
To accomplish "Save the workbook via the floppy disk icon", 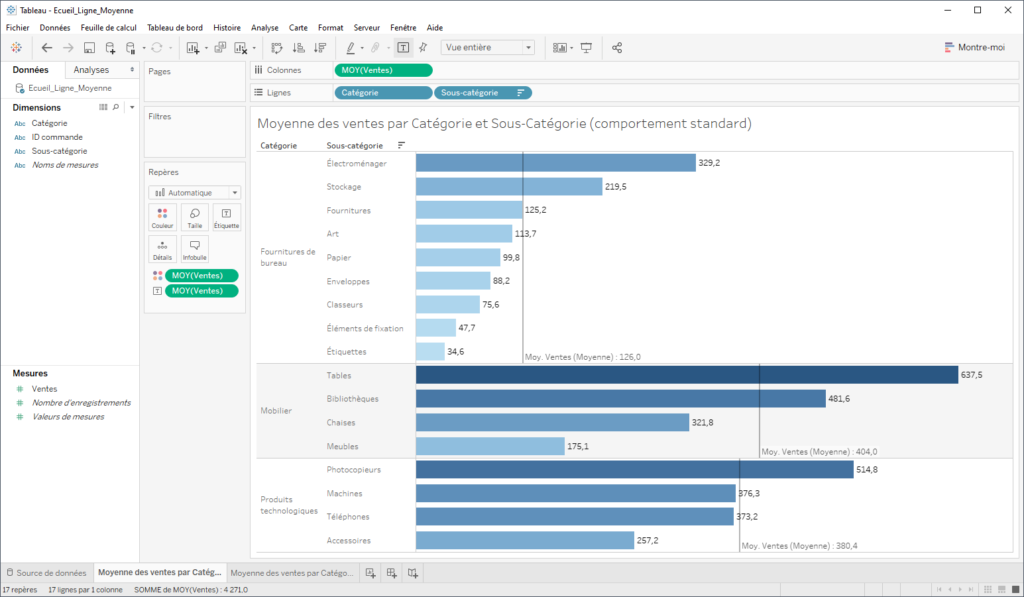I will tap(89, 48).
